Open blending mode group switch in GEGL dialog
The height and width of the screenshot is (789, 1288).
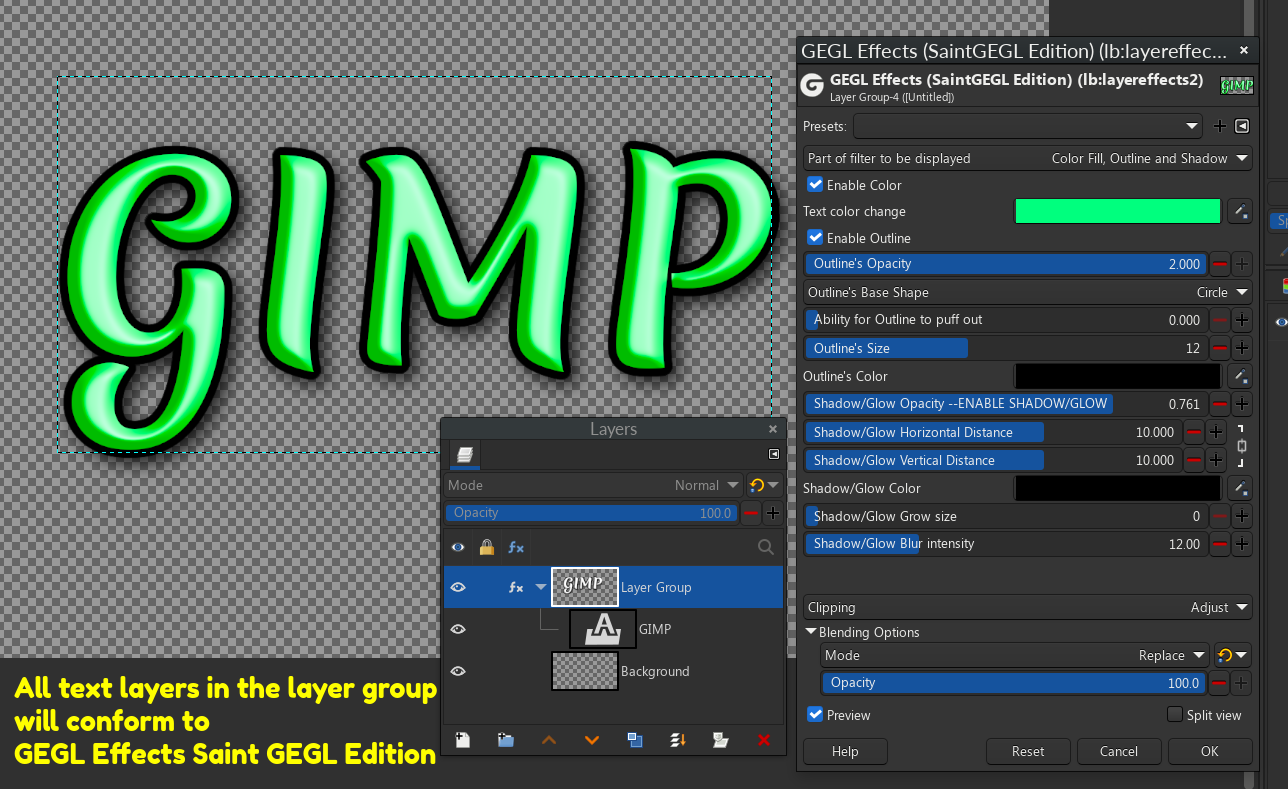[1233, 655]
